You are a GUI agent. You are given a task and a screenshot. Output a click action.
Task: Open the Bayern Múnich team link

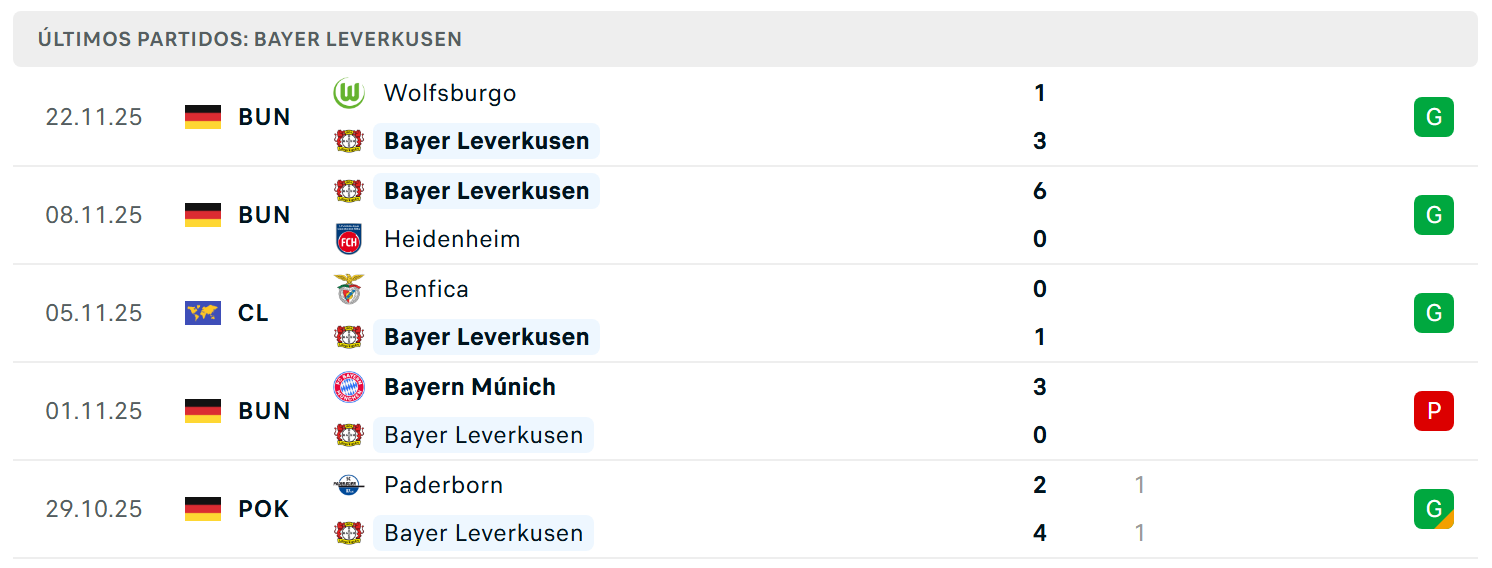click(470, 387)
